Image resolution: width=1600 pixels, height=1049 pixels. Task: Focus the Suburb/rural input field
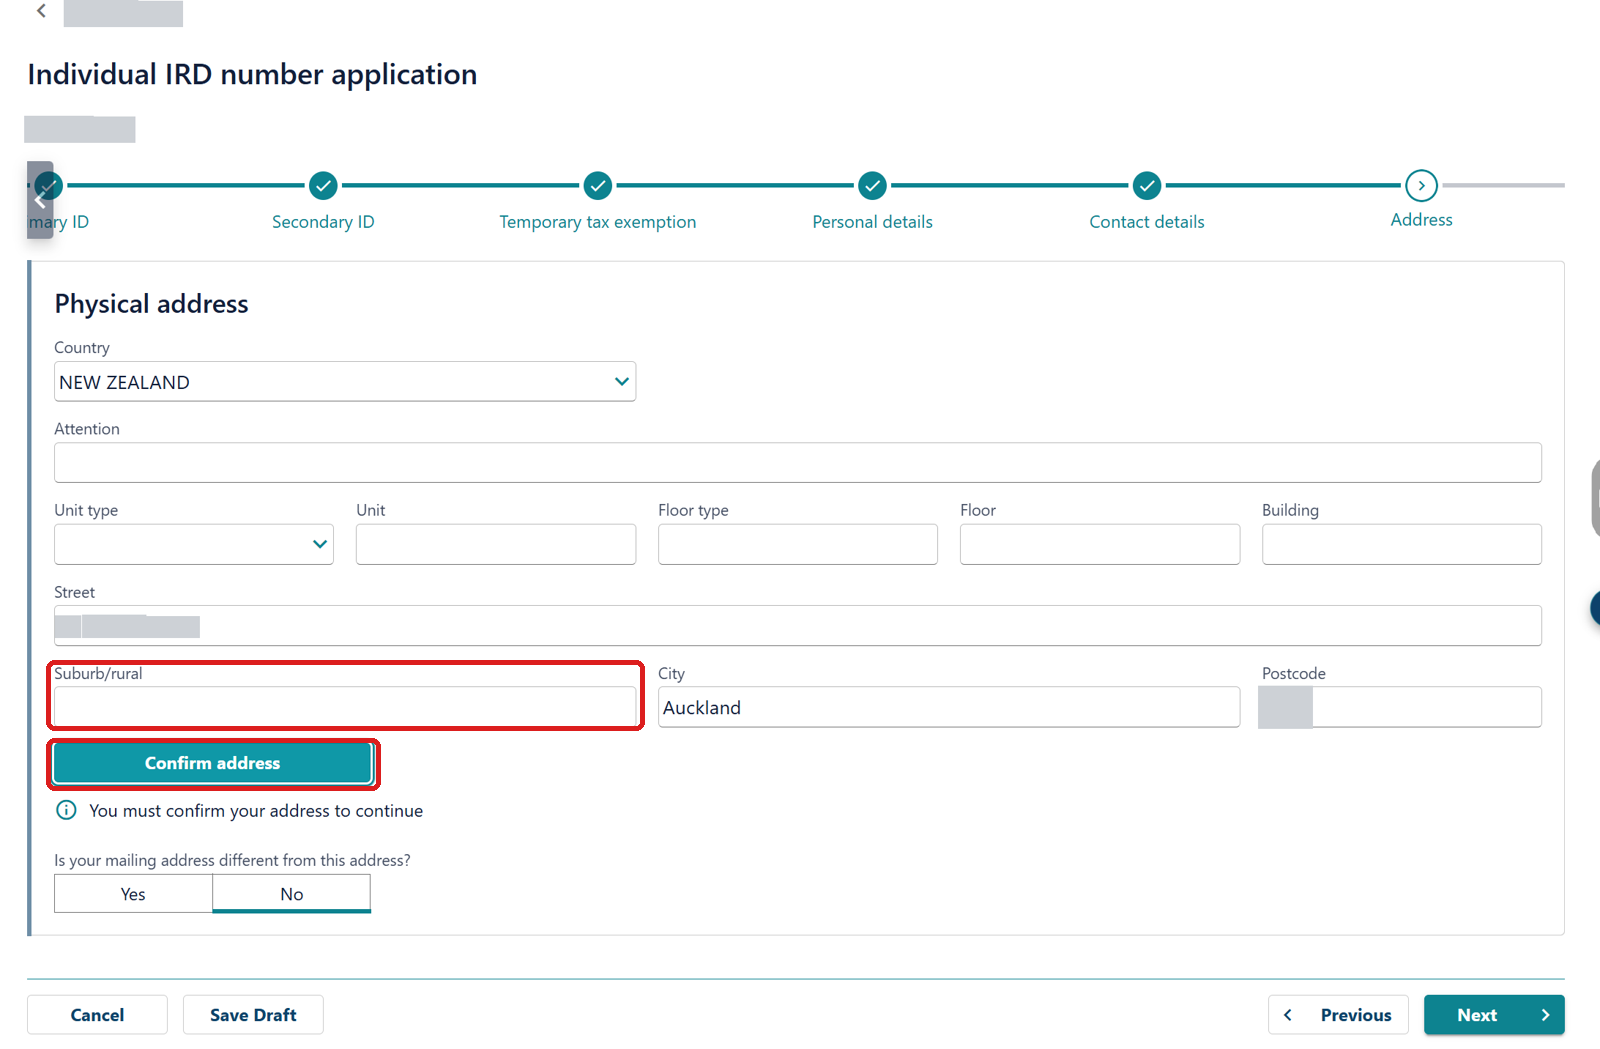[x=345, y=707]
